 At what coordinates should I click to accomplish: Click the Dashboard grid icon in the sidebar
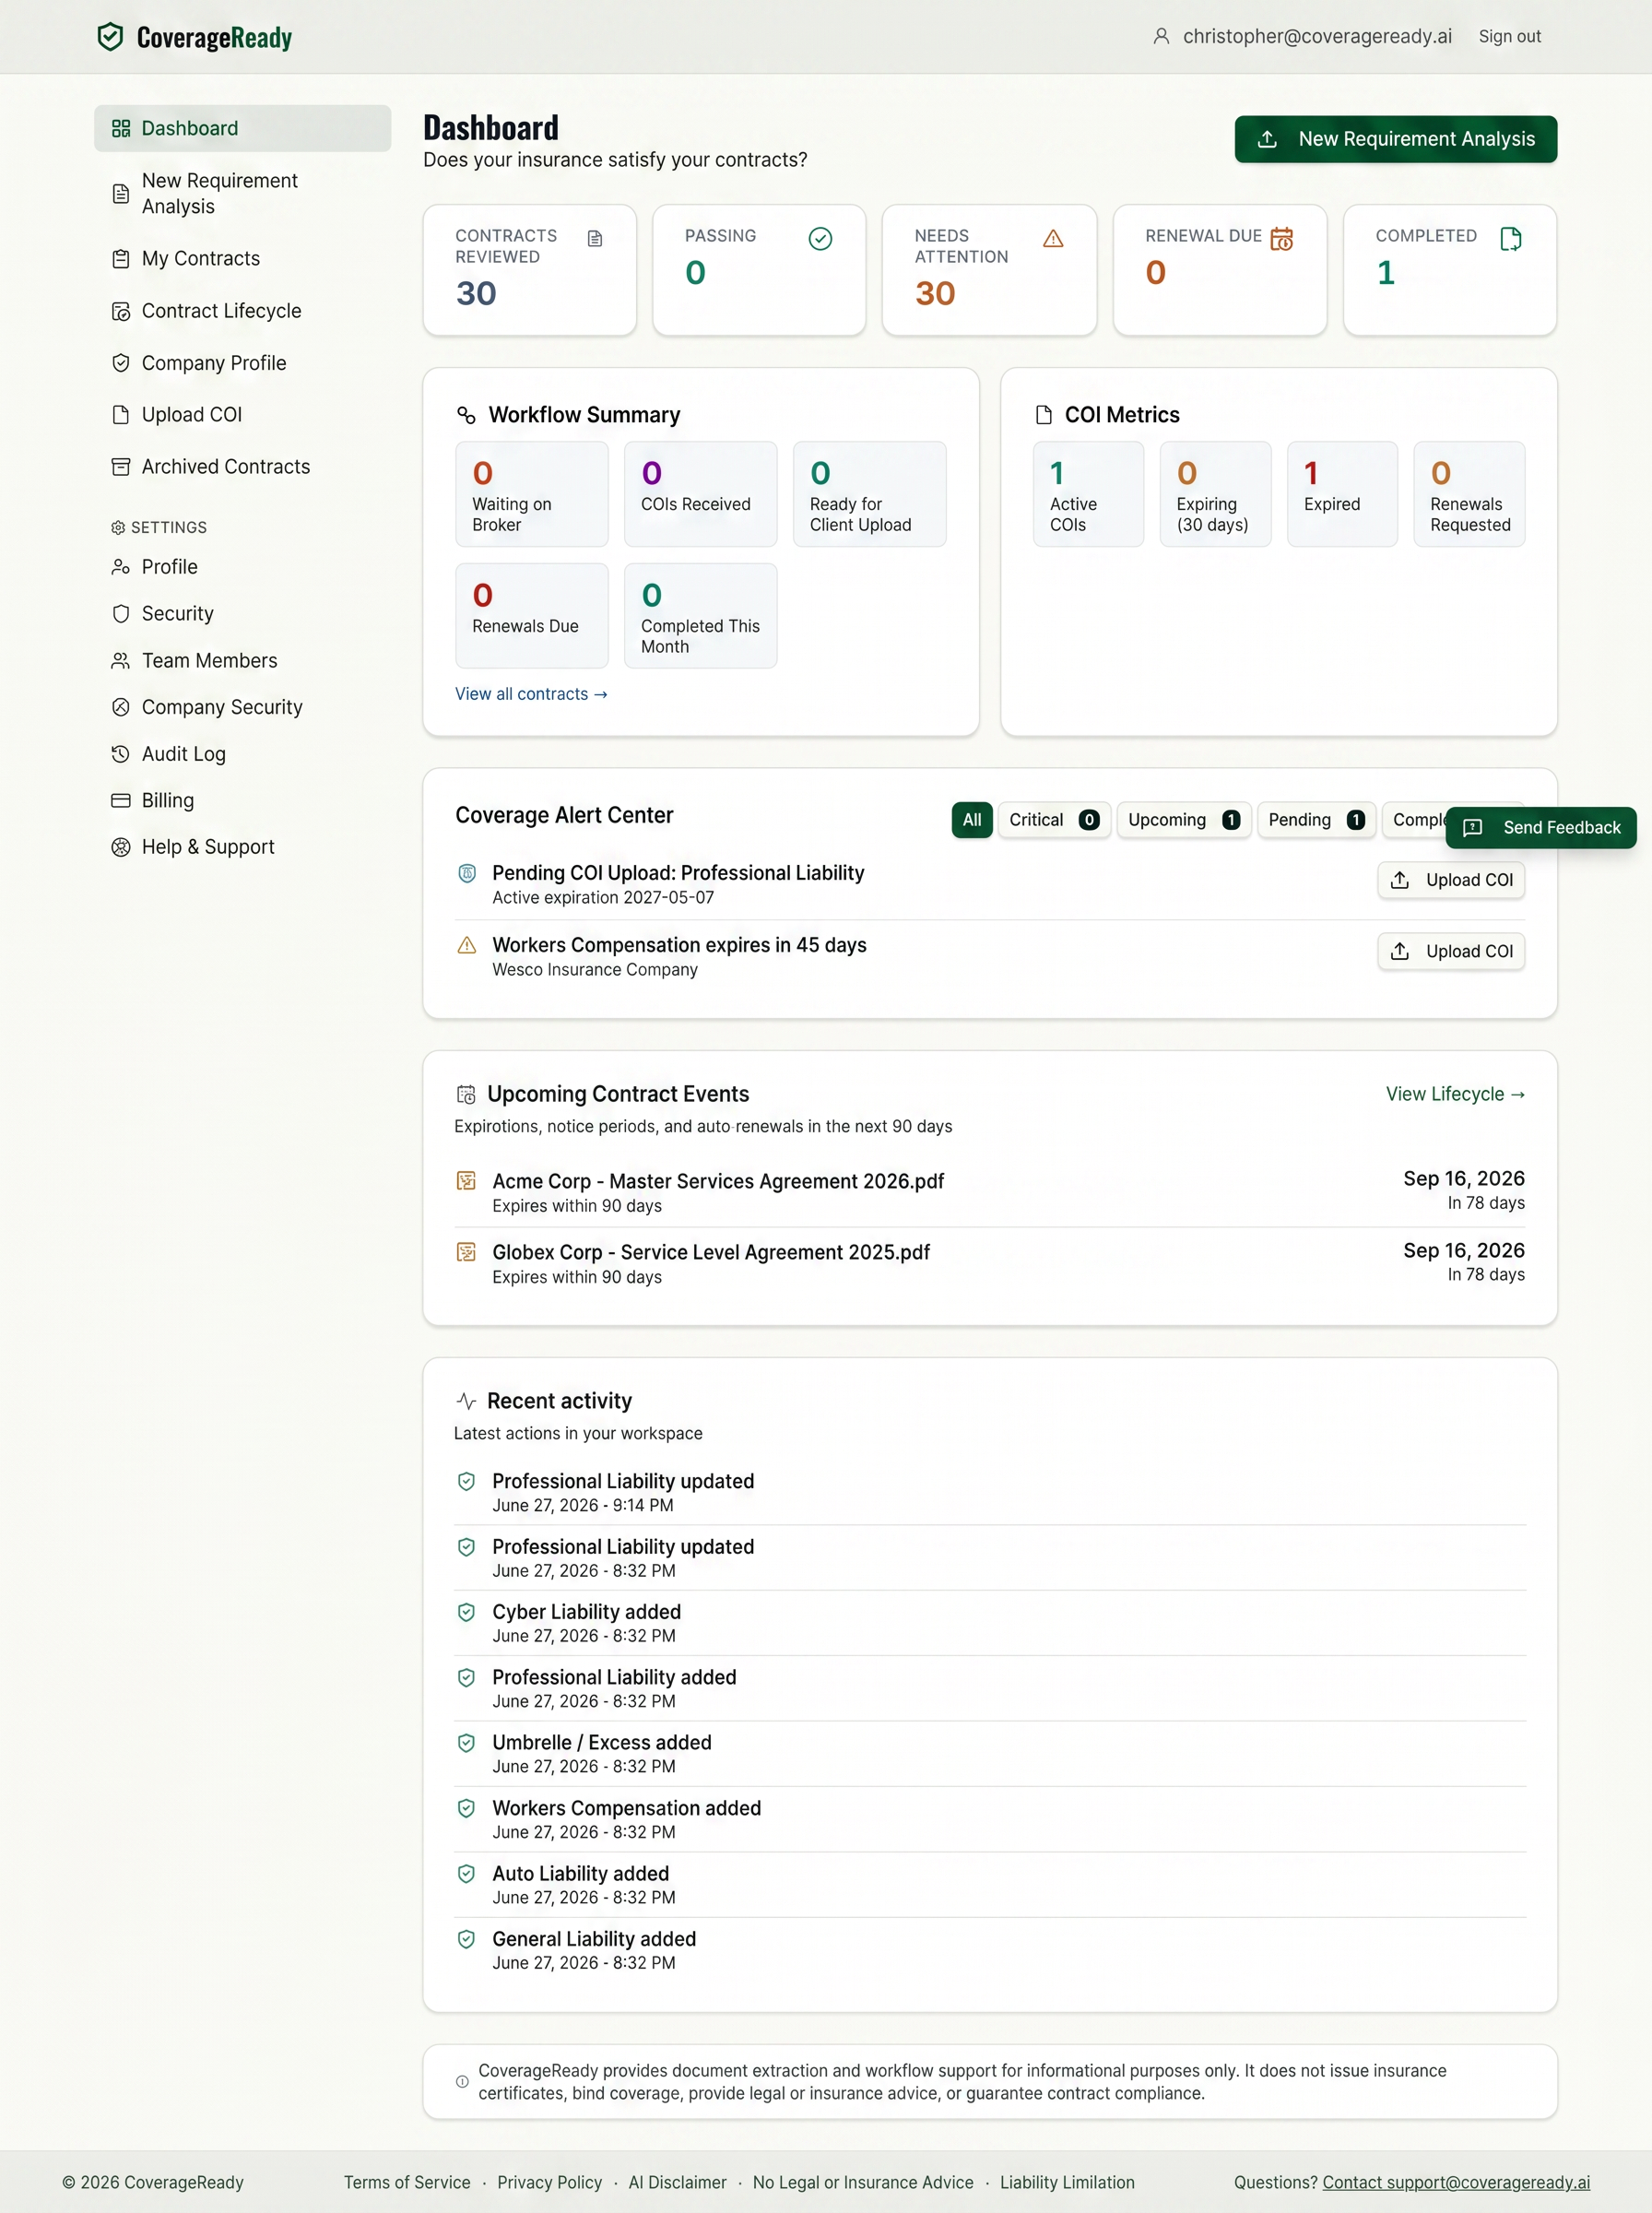[121, 128]
